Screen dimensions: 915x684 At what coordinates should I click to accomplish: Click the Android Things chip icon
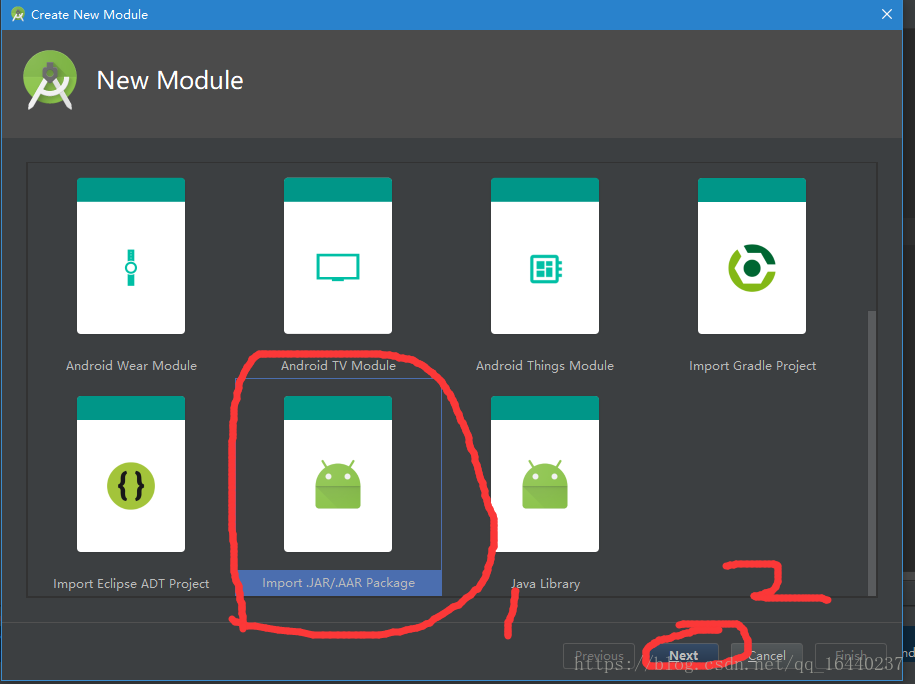(x=546, y=269)
